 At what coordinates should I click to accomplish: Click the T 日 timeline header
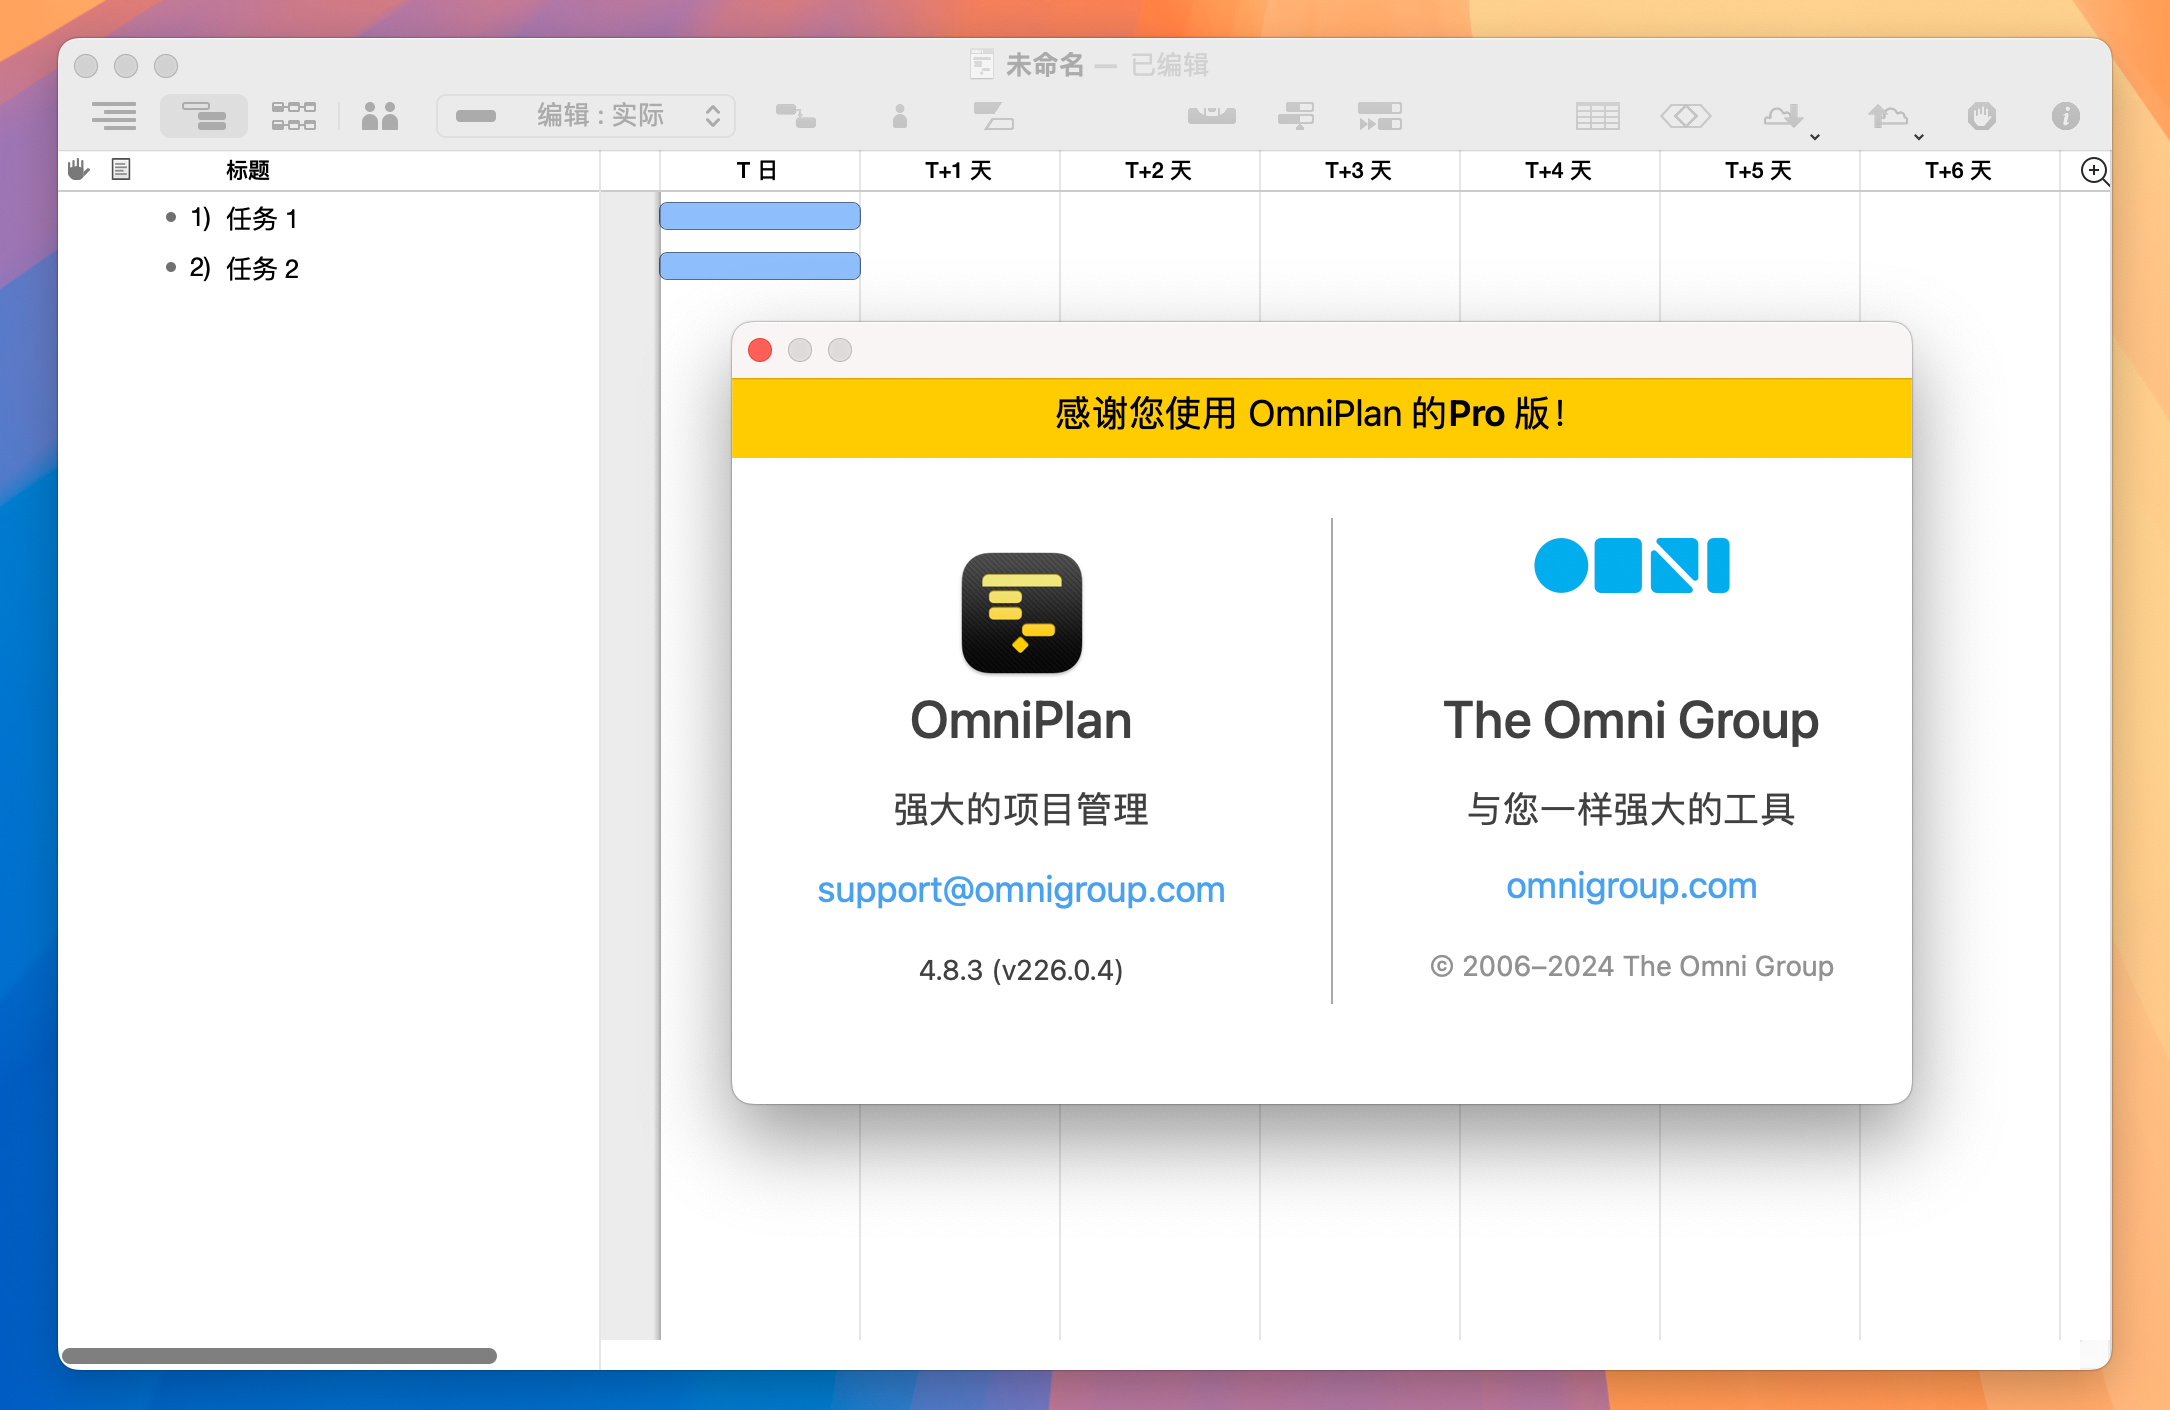click(758, 170)
